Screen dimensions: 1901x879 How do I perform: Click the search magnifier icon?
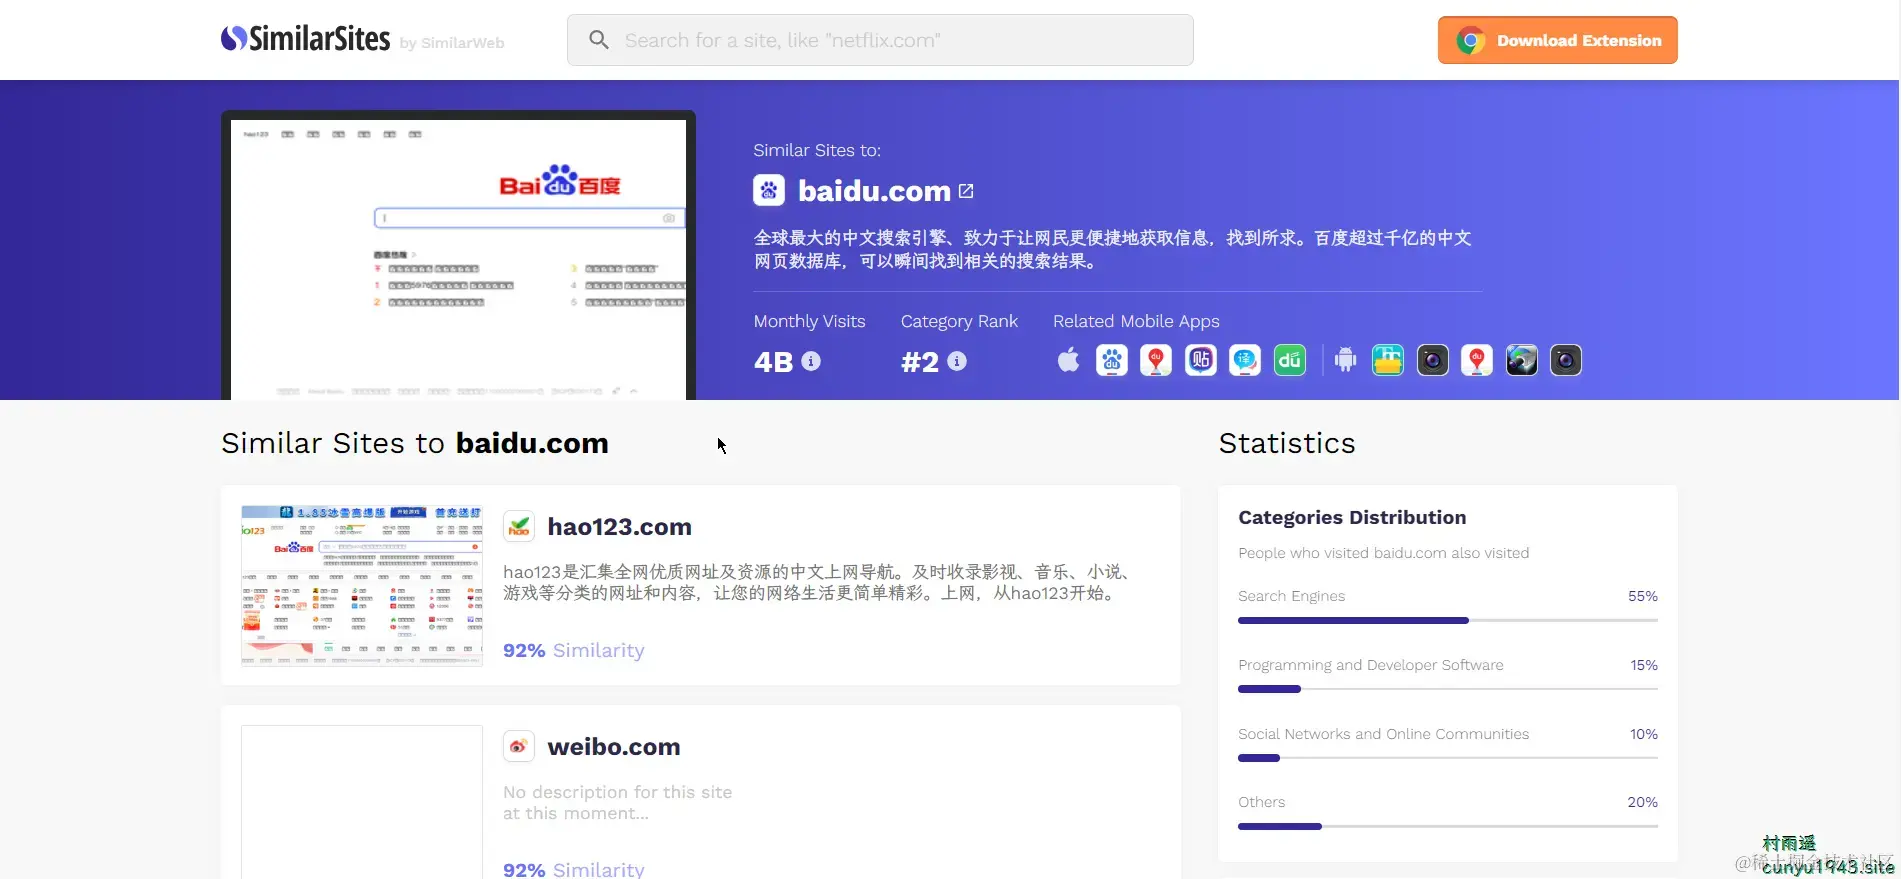pyautogui.click(x=599, y=40)
